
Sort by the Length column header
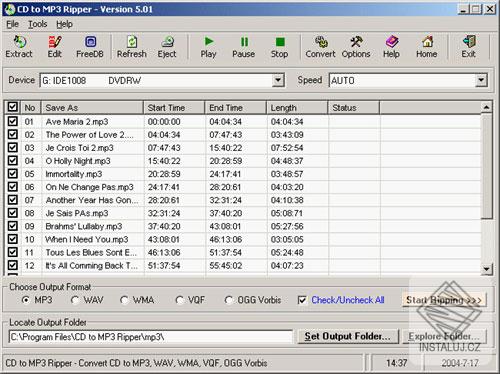(x=297, y=108)
